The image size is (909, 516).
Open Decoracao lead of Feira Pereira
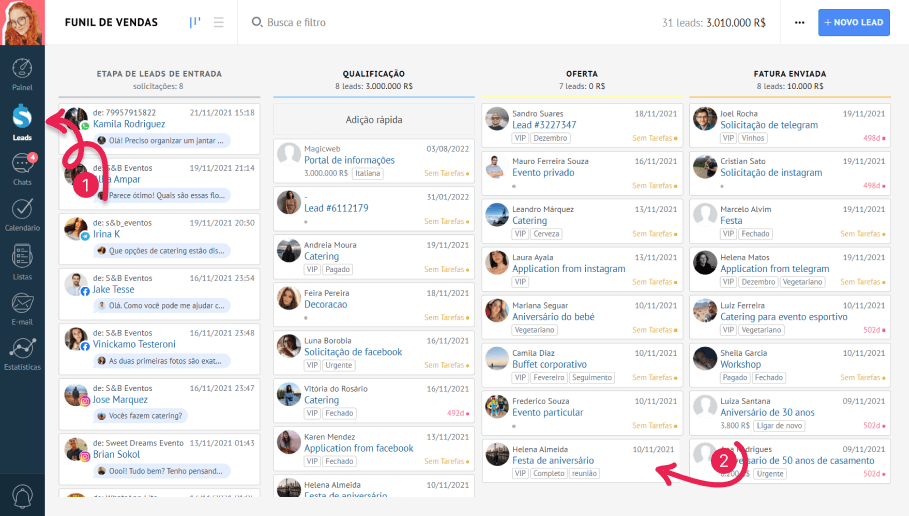[326, 304]
